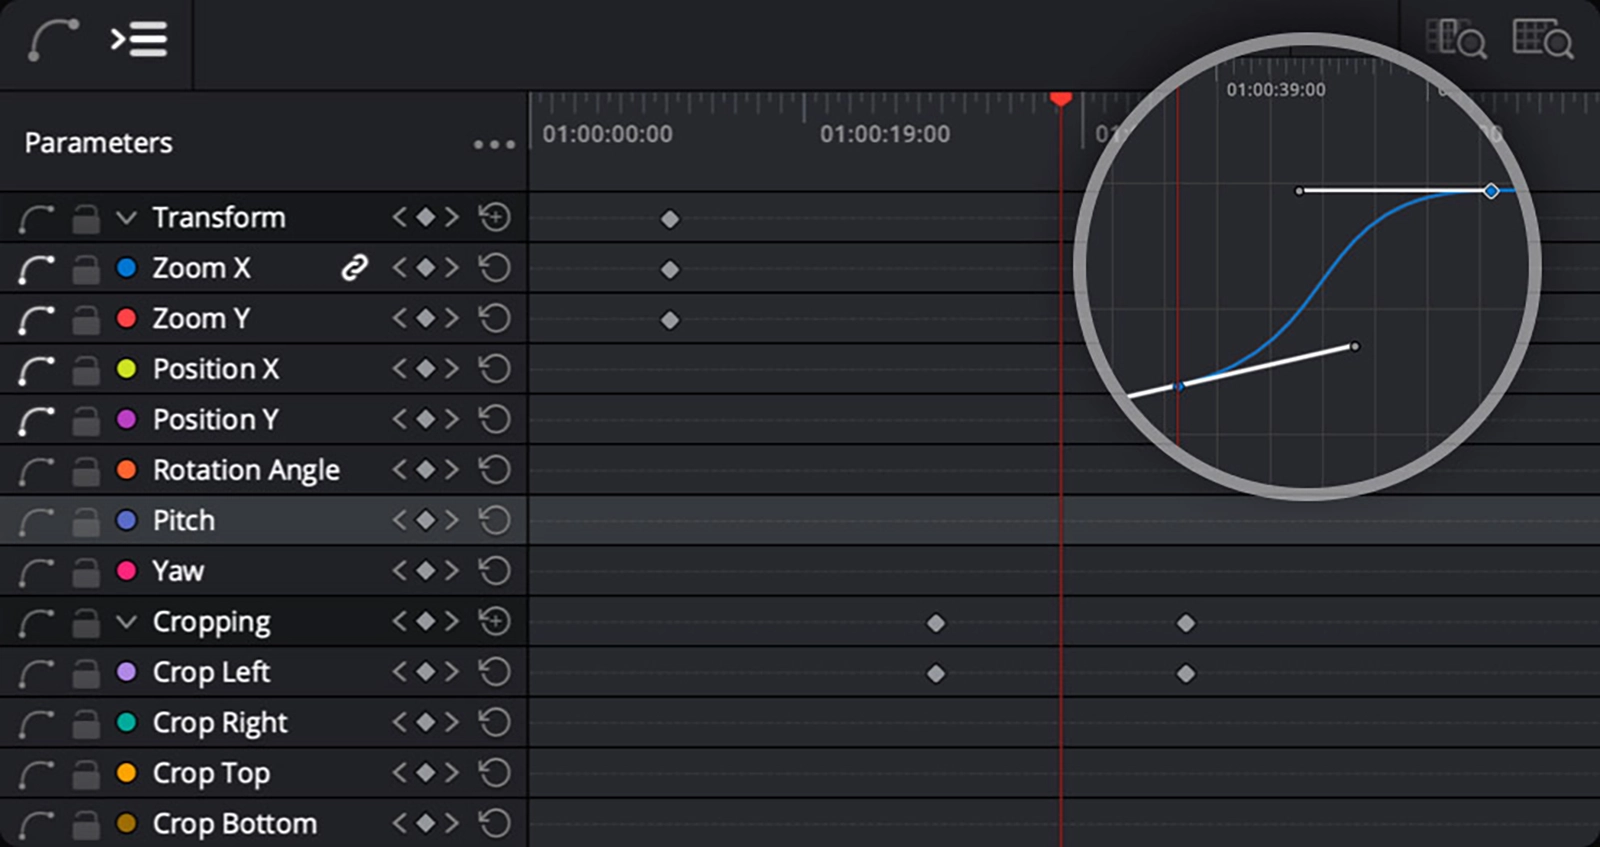Collapse the Cropping group
Viewport: 1600px width, 847px height.
click(x=126, y=622)
